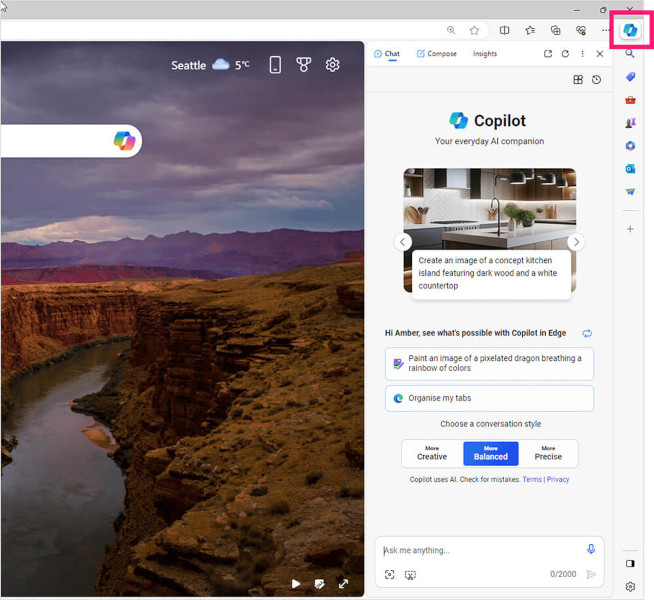Show next suggestion in carousel
Screen dimensions: 654x600
(x=576, y=242)
